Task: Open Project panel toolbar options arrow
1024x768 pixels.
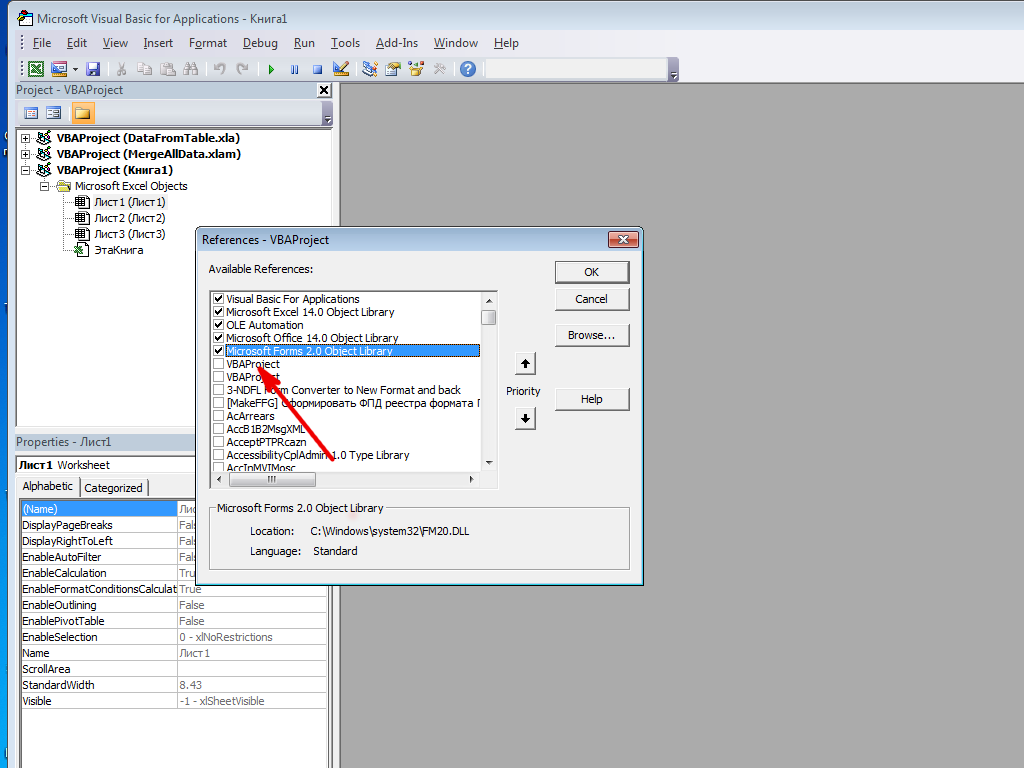Action: click(x=328, y=114)
